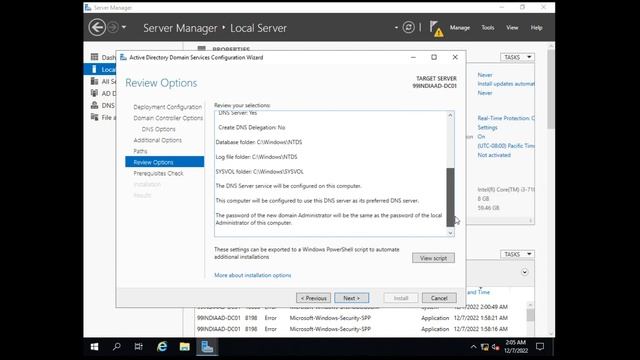Open taskbar search magnifier
Viewport: 640px width, 360px height.
116,347
